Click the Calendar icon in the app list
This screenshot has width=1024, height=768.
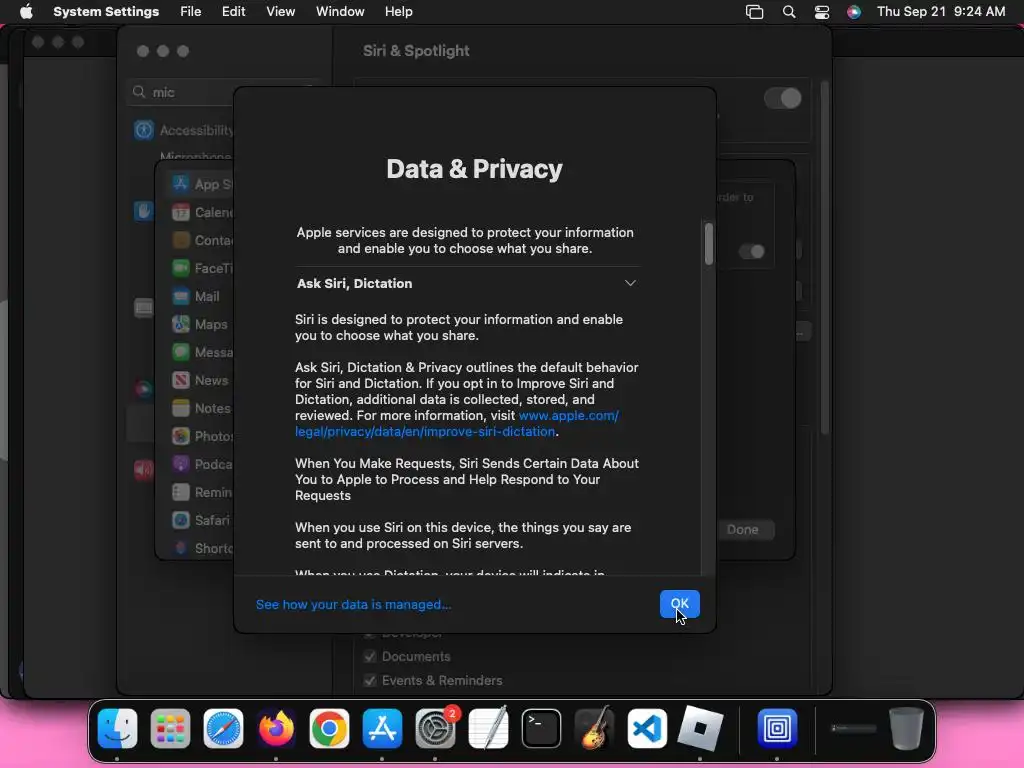click(x=180, y=212)
